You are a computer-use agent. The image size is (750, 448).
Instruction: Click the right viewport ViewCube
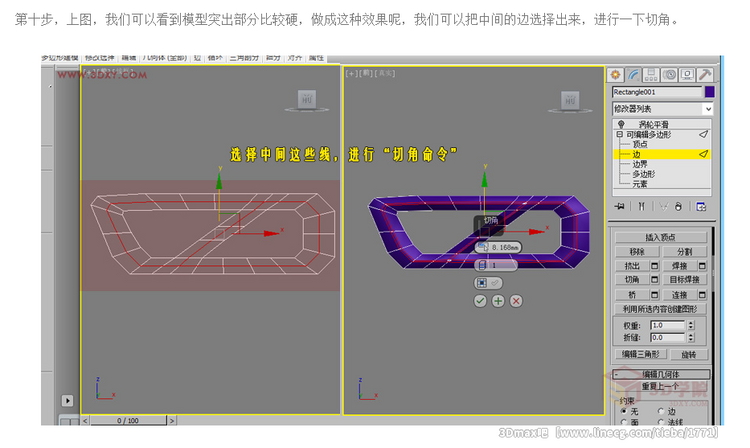570,101
